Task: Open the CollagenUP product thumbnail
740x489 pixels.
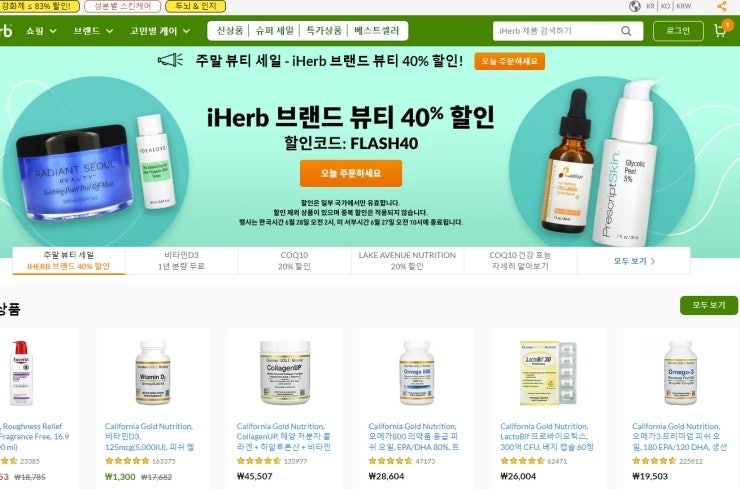Action: point(285,372)
